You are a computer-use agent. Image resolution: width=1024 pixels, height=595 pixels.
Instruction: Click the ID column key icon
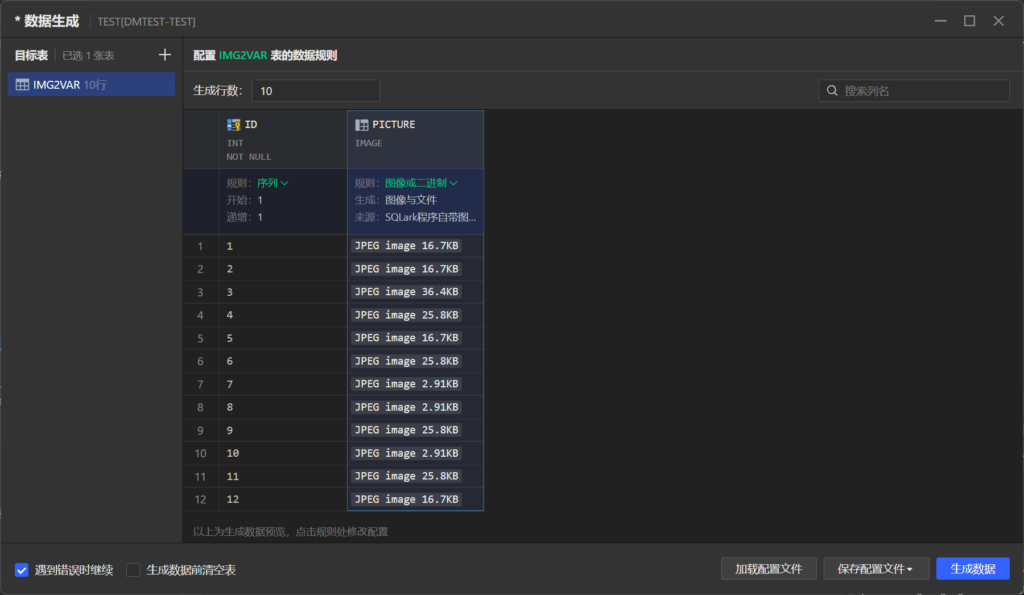coord(234,125)
